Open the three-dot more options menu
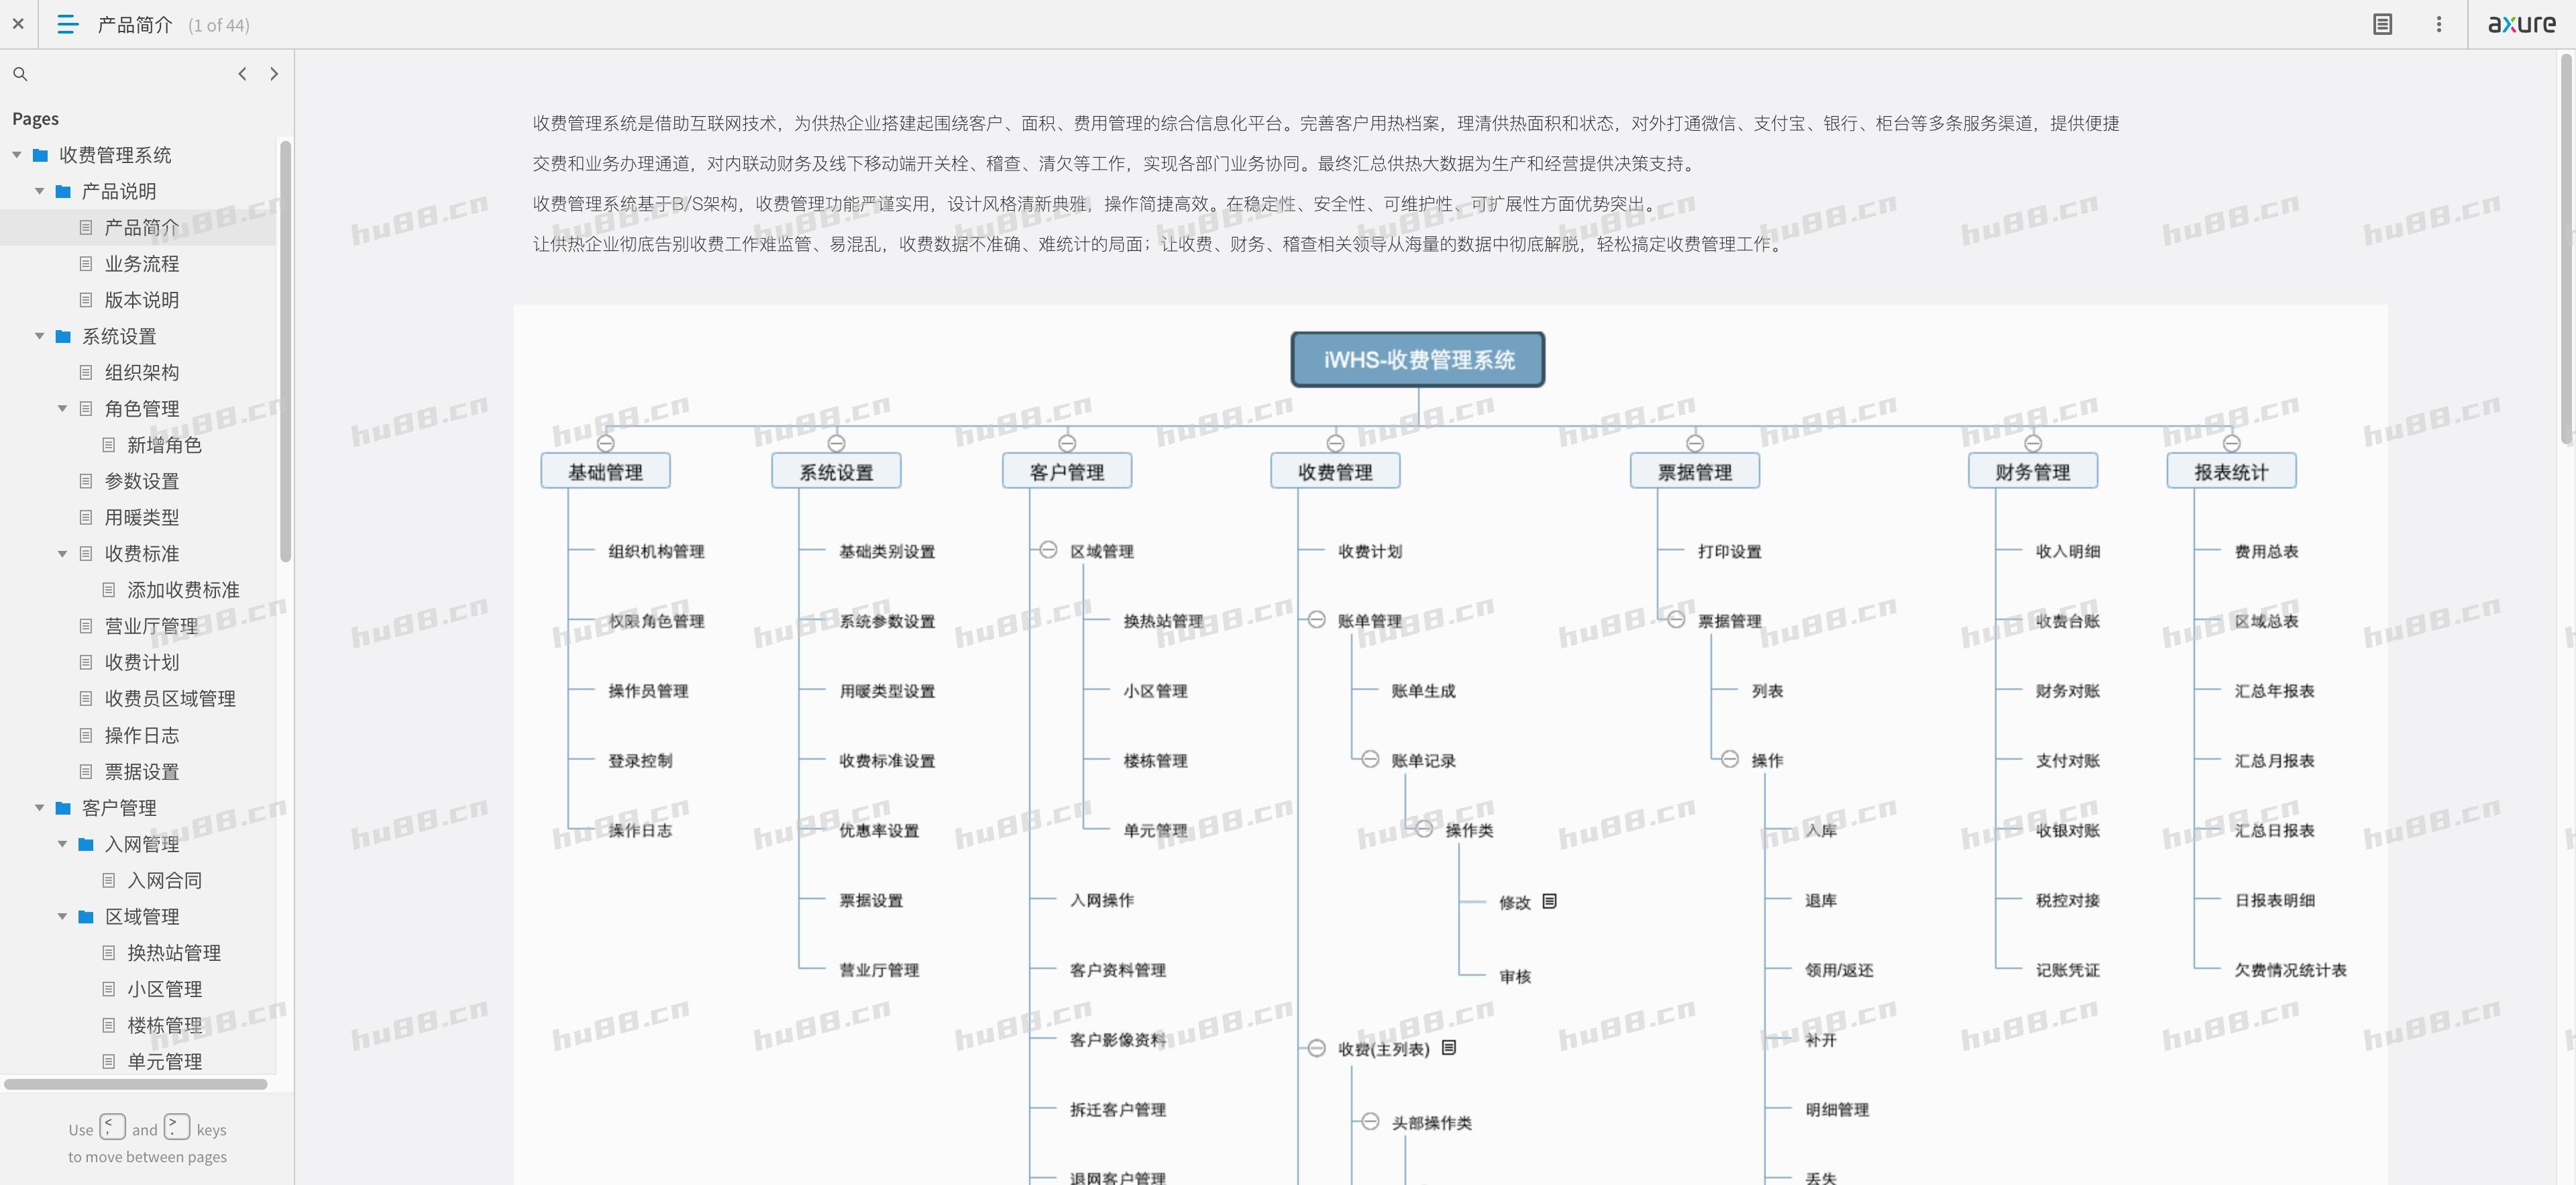Image resolution: width=2576 pixels, height=1185 pixels. click(x=2438, y=24)
